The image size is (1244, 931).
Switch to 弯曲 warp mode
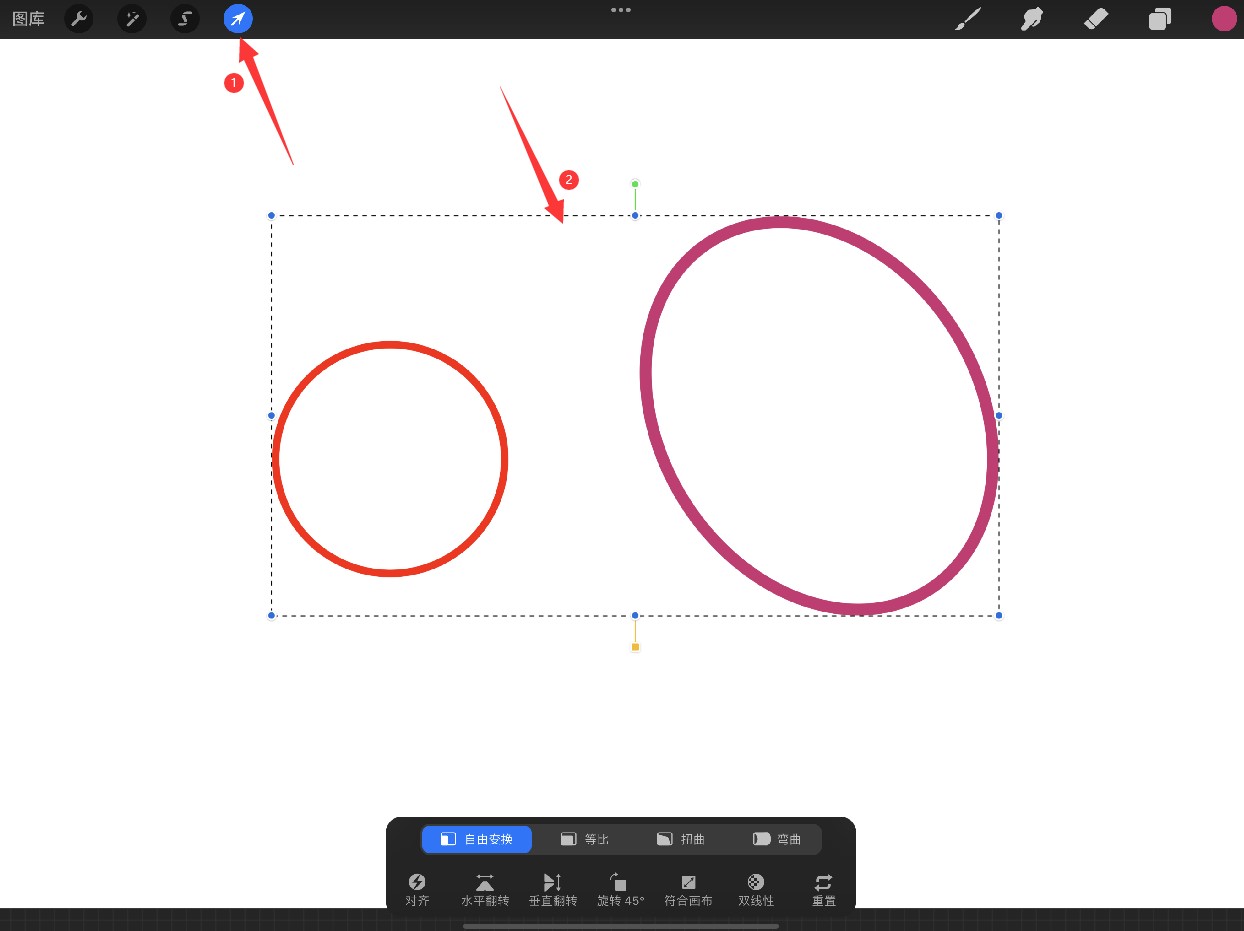tap(777, 839)
